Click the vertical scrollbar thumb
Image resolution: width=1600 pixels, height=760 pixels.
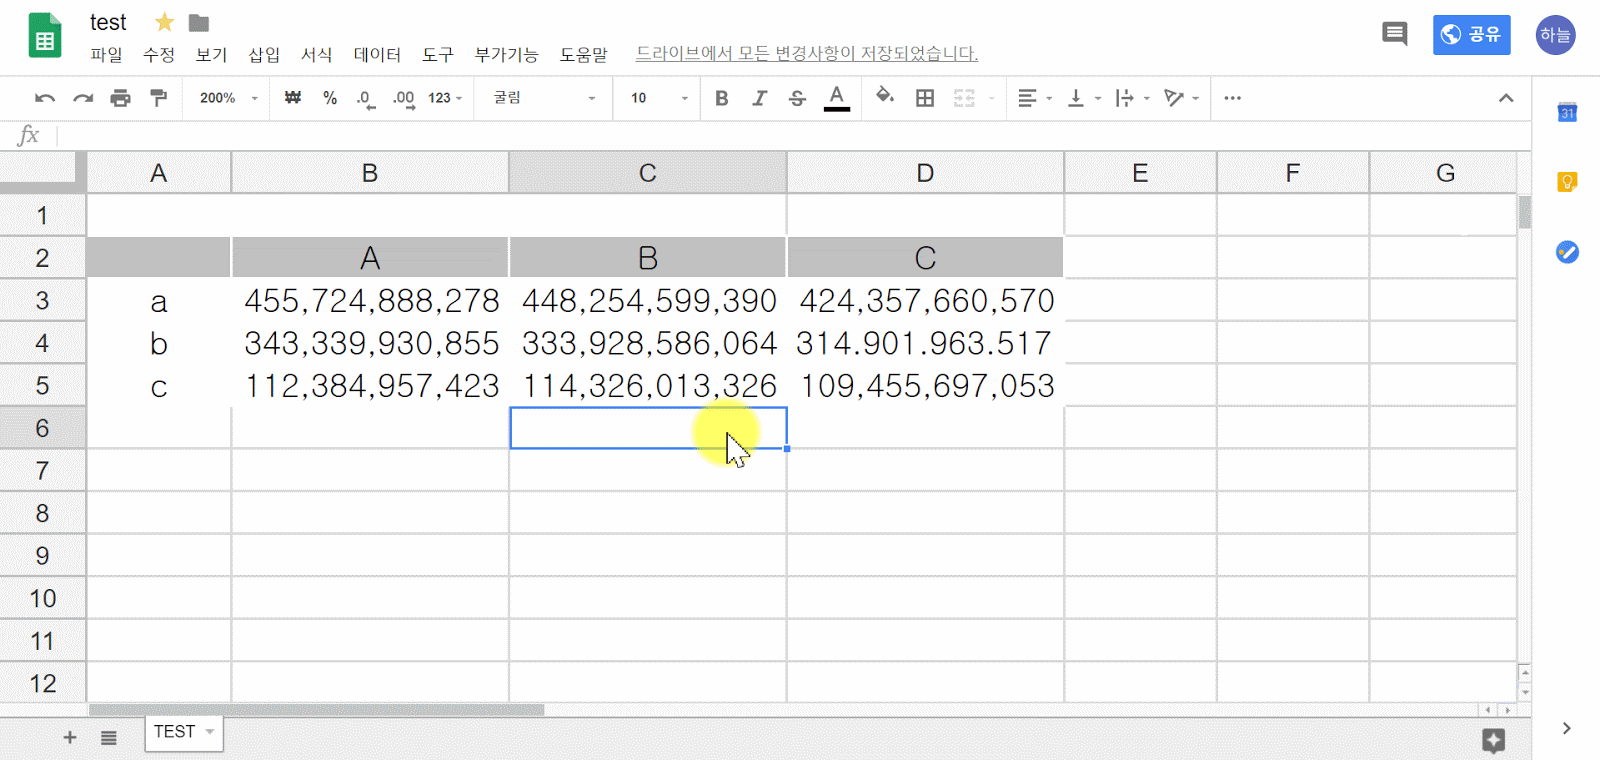pyautogui.click(x=1524, y=212)
